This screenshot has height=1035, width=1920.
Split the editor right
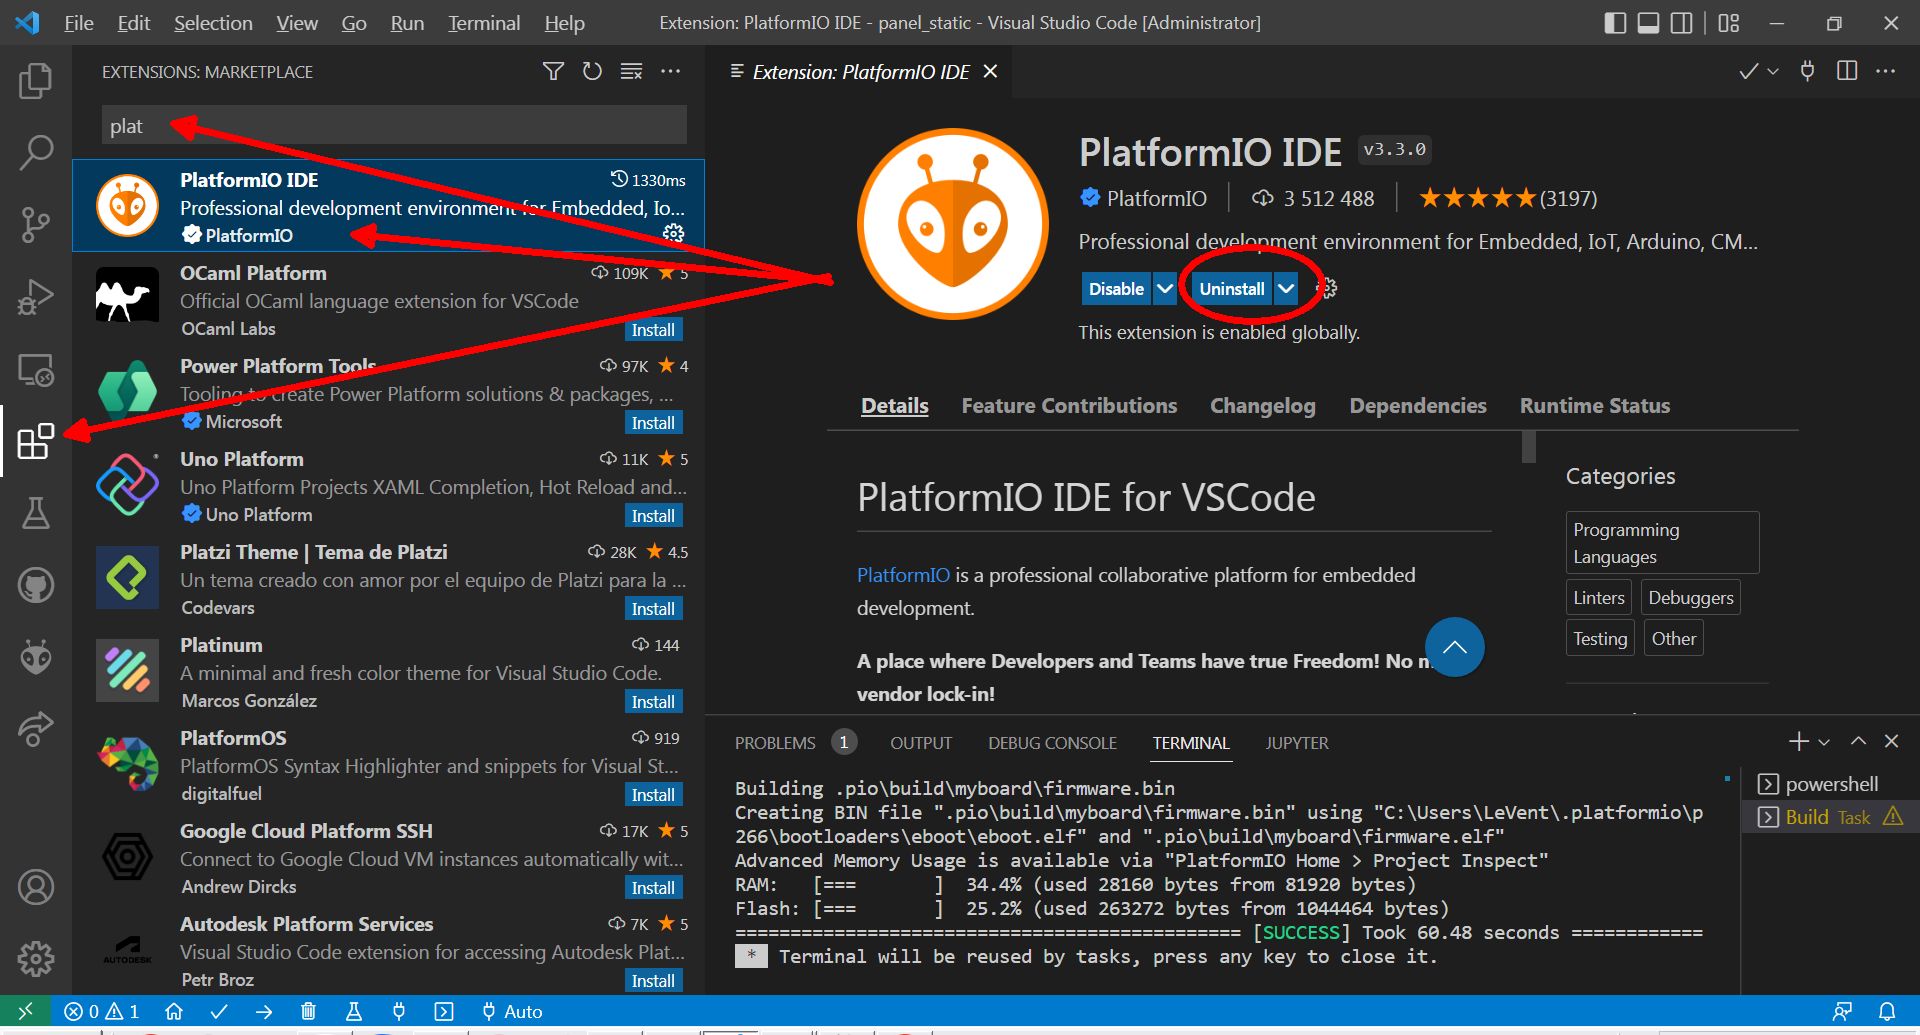(1847, 71)
